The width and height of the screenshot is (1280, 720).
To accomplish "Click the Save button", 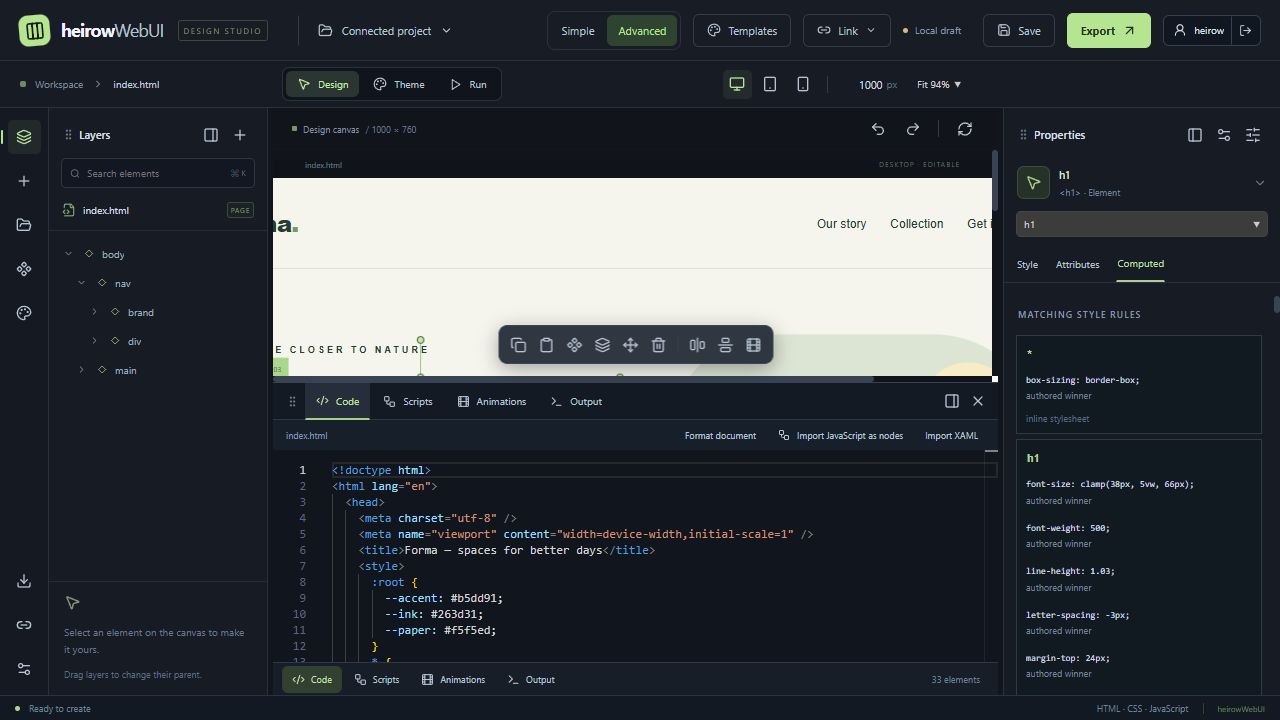I will pyautogui.click(x=1019, y=31).
